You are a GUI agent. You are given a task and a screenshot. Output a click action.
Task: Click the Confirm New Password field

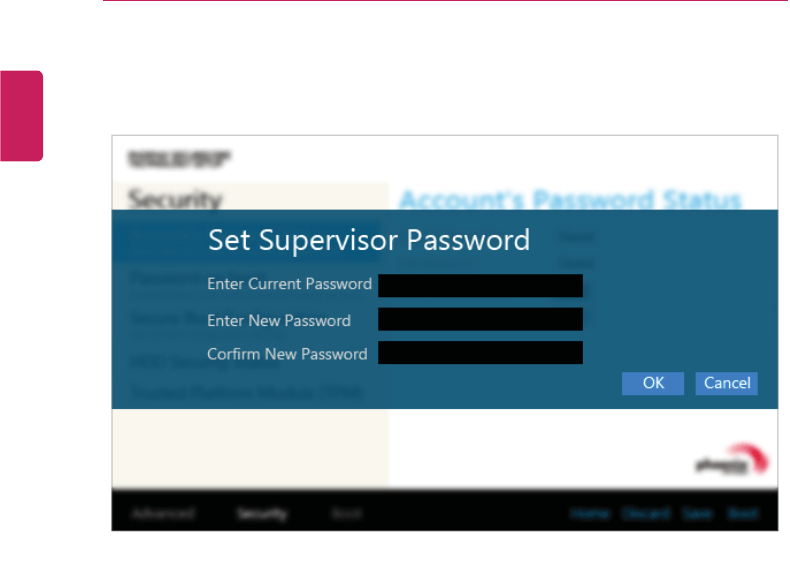pyautogui.click(x=480, y=353)
